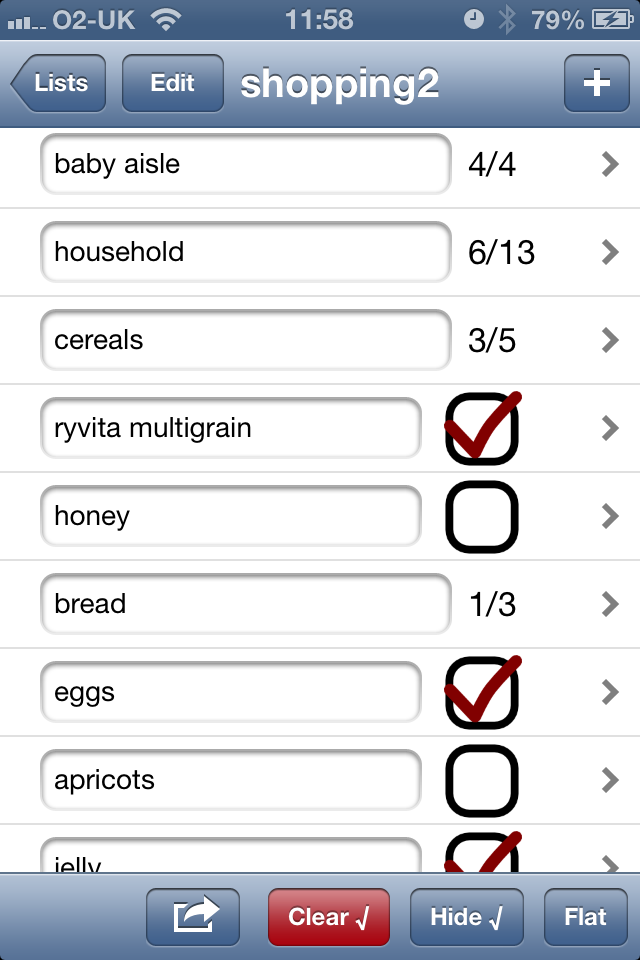Expand the baby aisle category chevron

(610, 165)
